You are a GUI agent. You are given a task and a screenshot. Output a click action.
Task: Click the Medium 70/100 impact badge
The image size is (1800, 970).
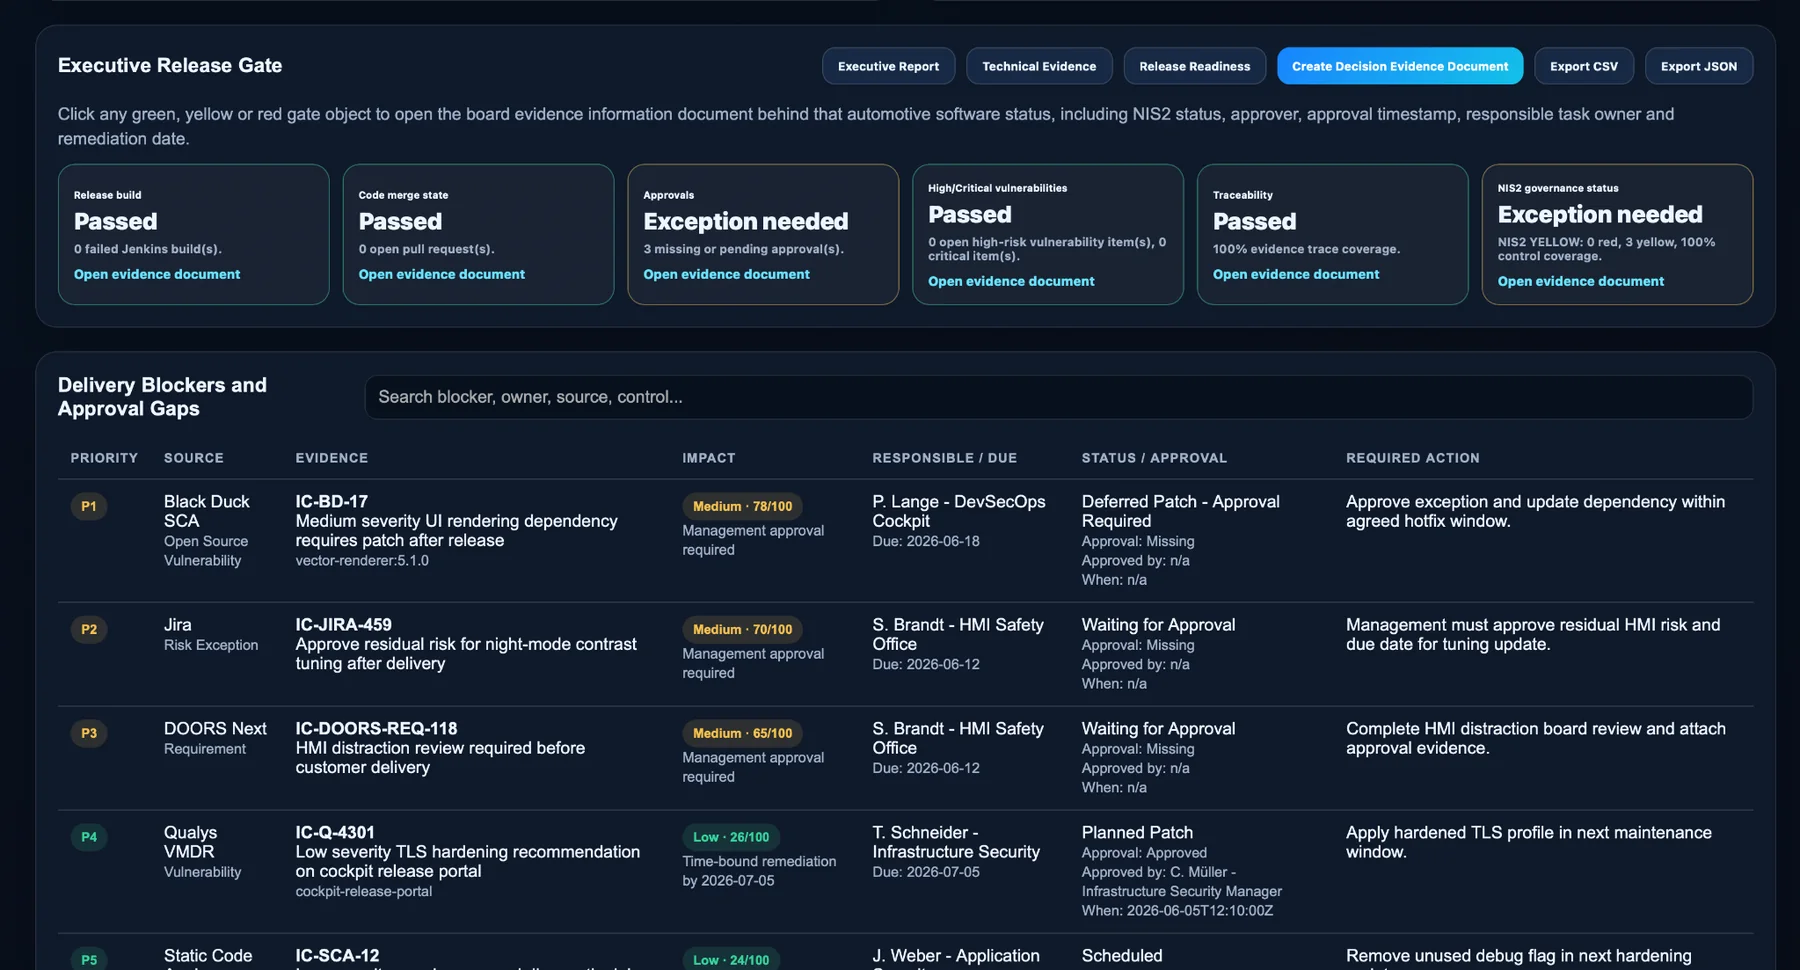coord(742,630)
